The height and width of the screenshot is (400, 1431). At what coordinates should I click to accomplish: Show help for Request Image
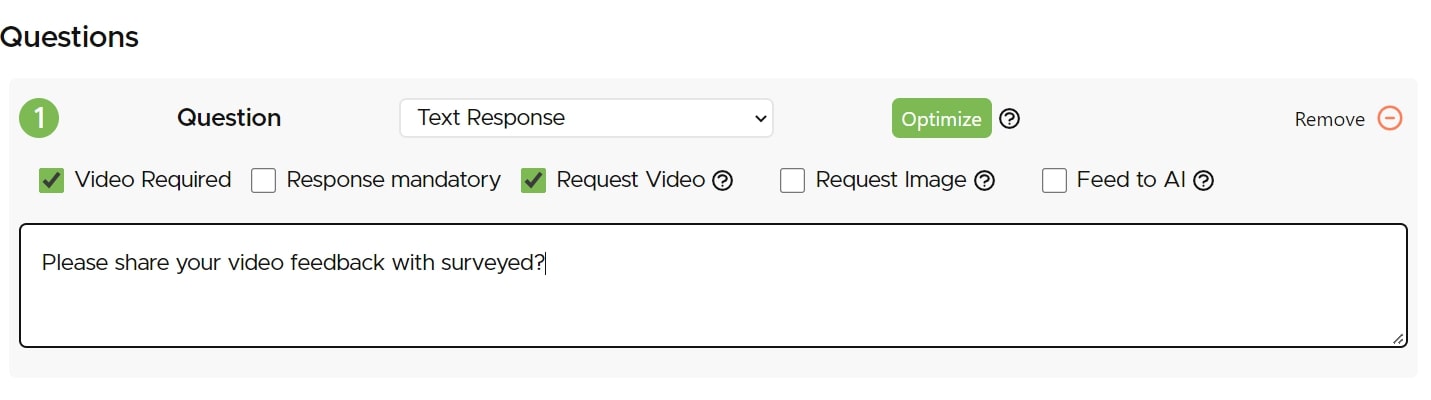pos(984,181)
